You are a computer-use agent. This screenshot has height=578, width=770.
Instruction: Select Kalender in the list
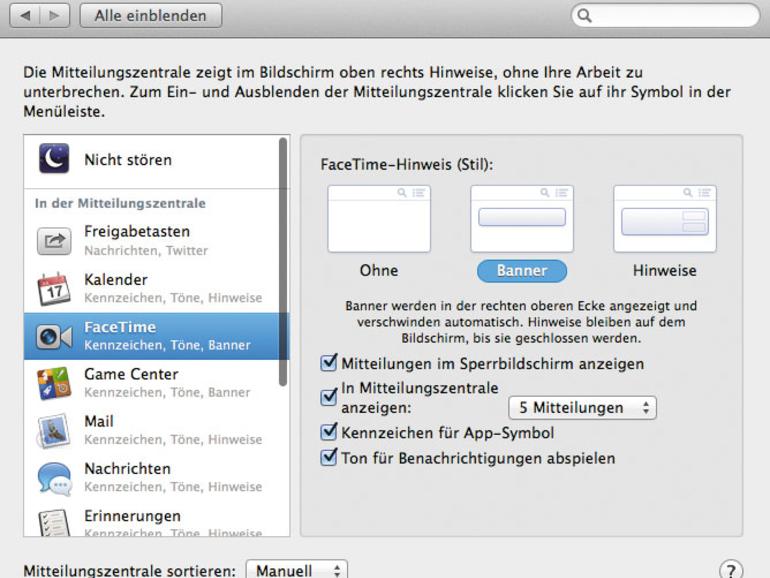(x=151, y=288)
